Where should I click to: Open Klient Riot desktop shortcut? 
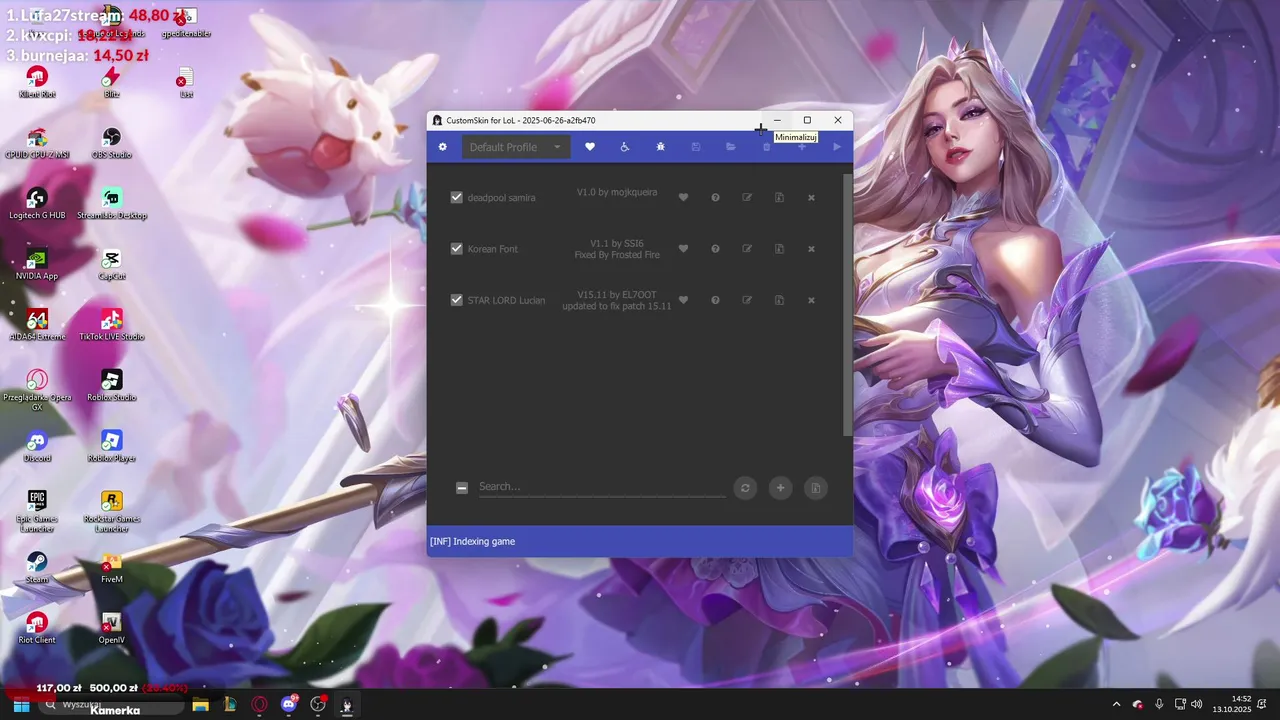(x=37, y=82)
